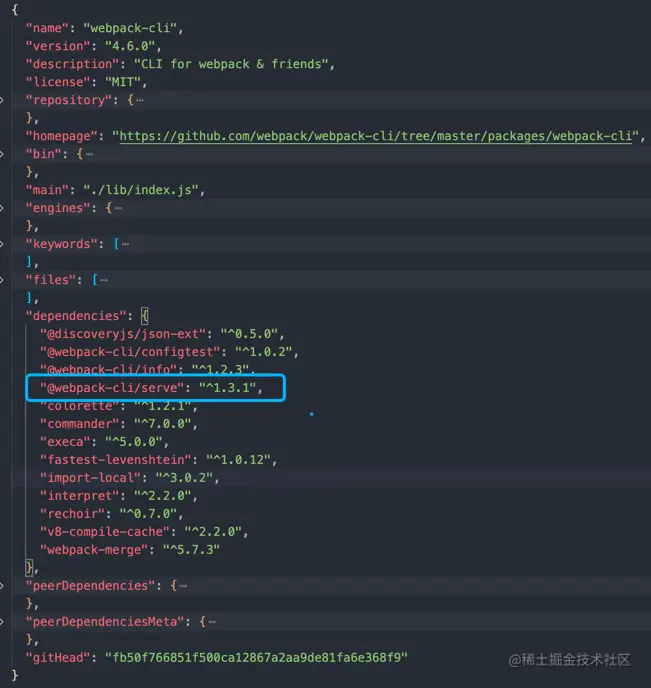Expand the folded "peerDependencies" object
Viewport: 651px width, 688px height.
[x=2, y=586]
